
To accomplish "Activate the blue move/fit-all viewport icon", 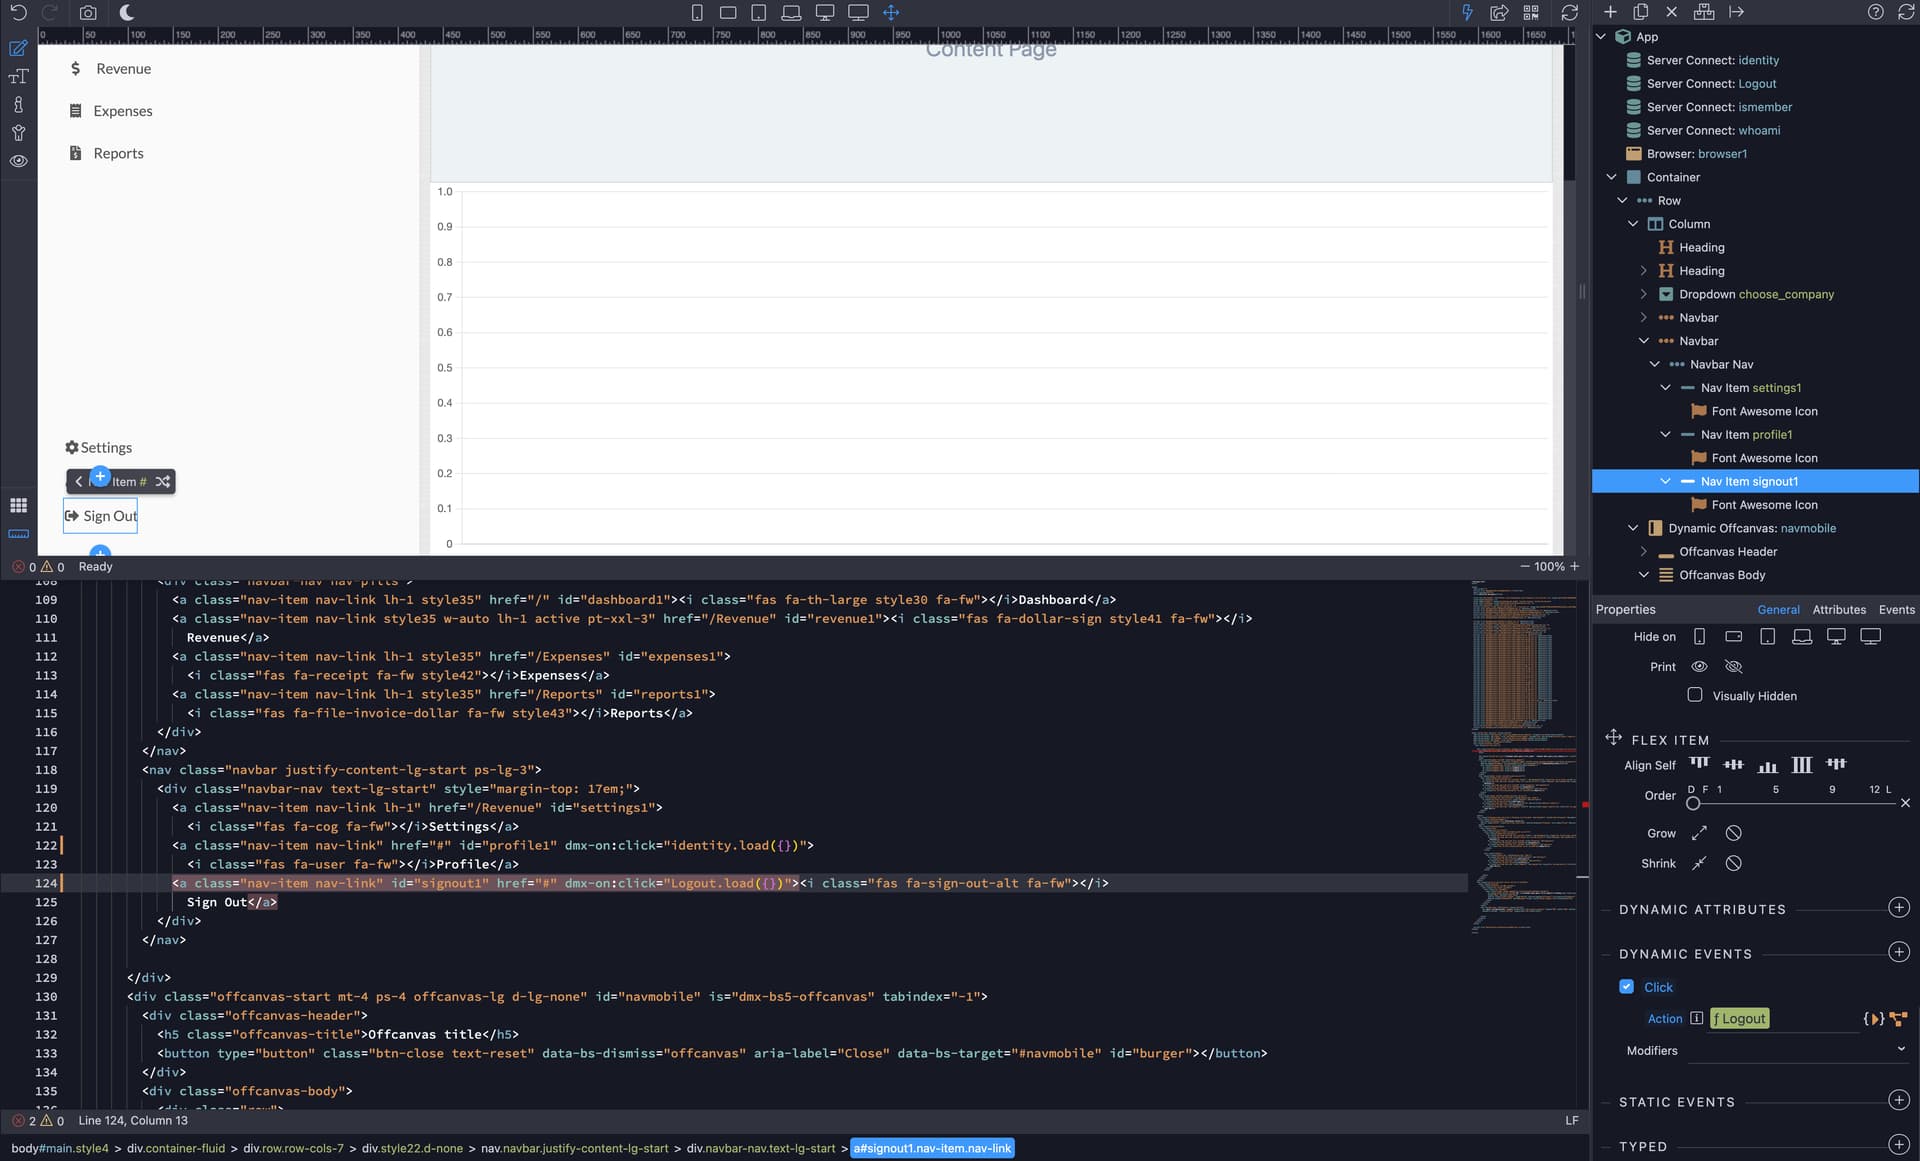I will (x=891, y=12).
